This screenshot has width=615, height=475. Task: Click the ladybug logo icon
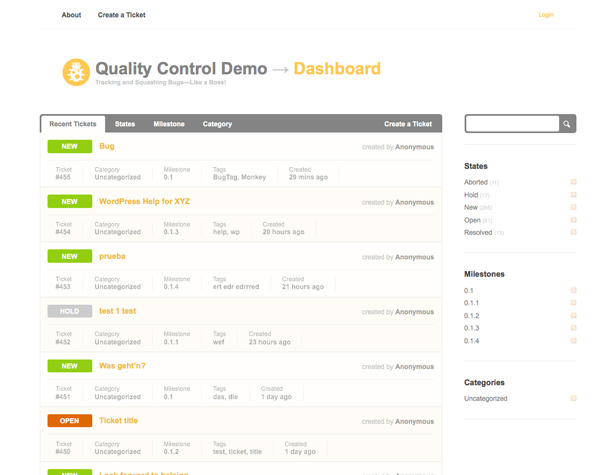click(x=76, y=72)
